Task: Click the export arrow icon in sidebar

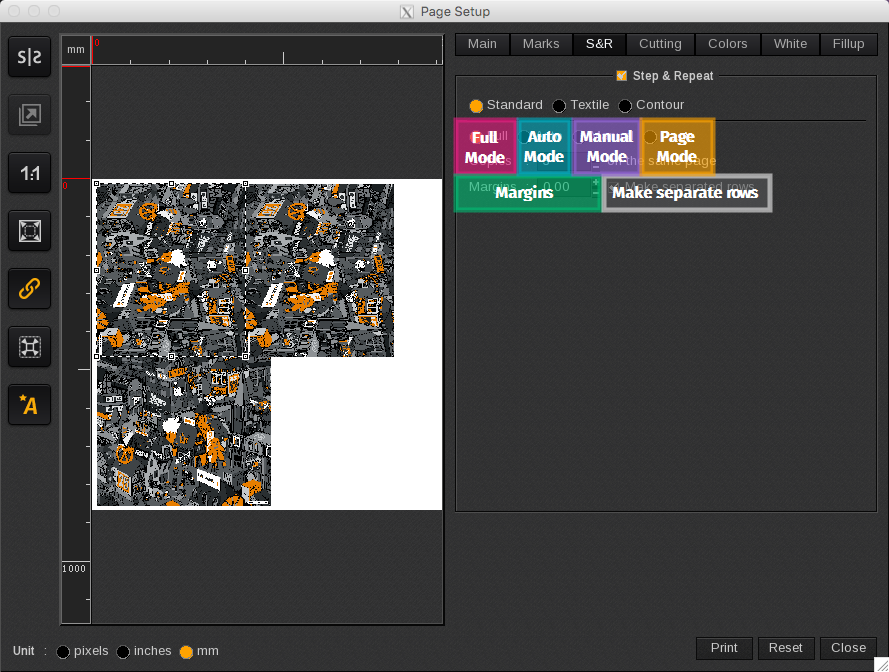Action: [30, 116]
